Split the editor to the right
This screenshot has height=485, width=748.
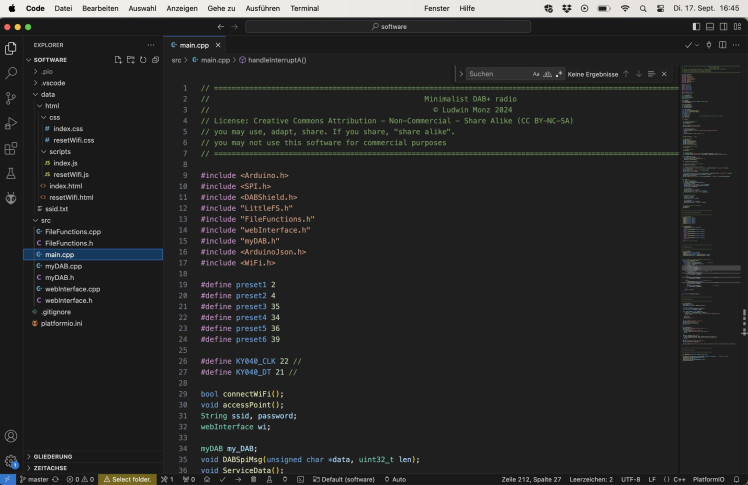[723, 45]
